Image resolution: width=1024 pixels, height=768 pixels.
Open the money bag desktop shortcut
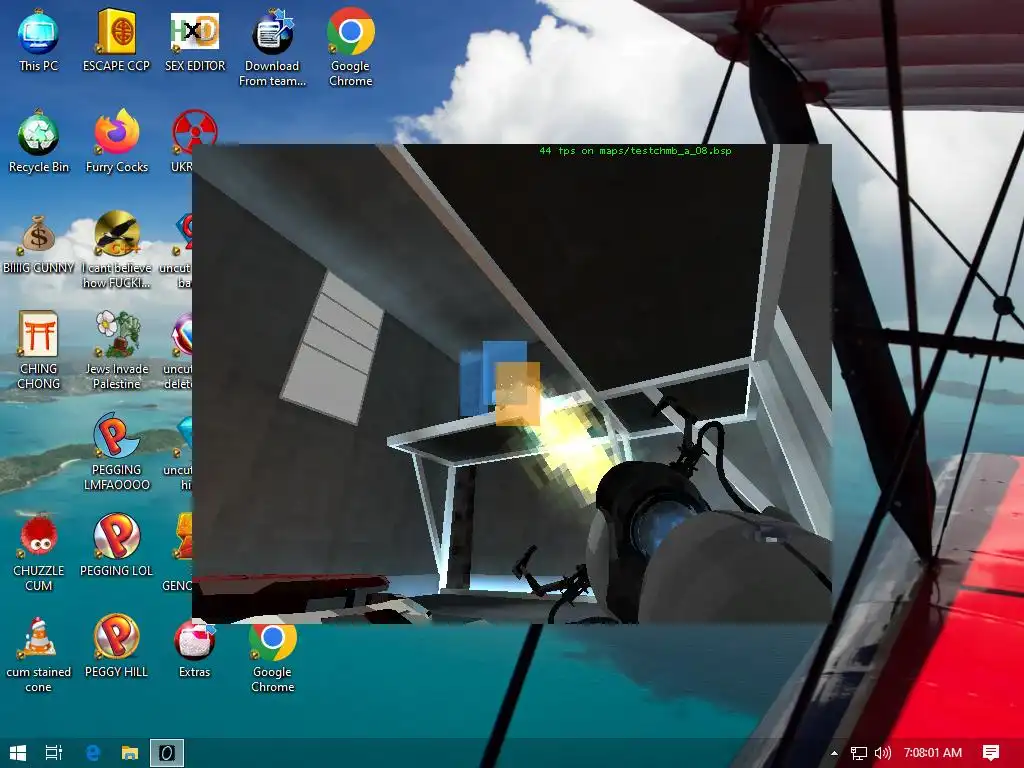[x=38, y=243]
